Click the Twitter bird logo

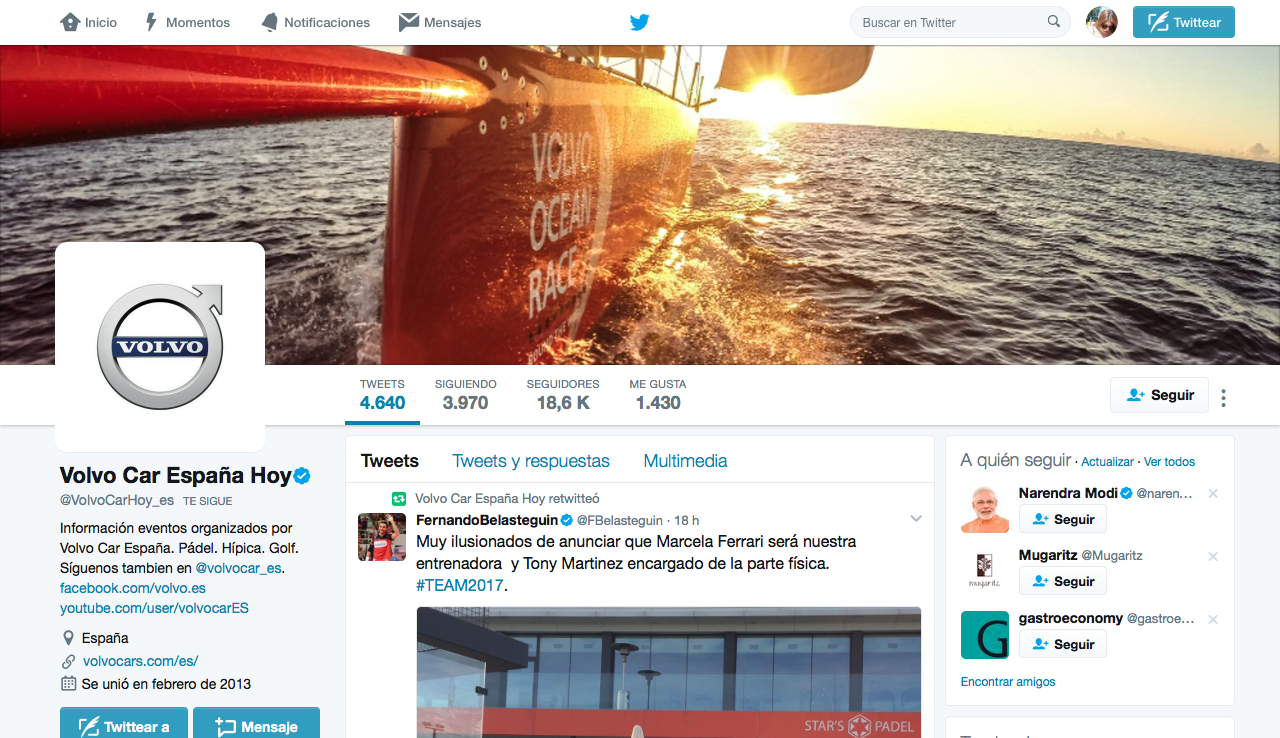click(640, 22)
